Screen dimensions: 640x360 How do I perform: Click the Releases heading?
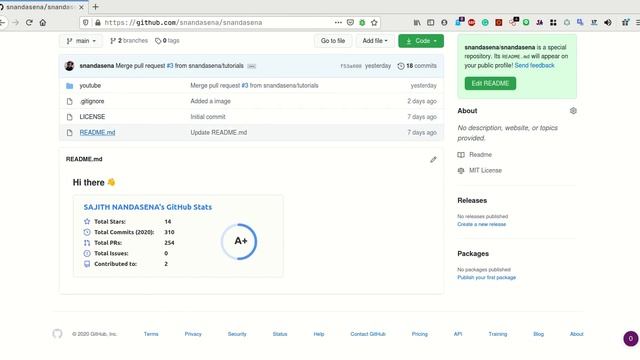coord(472,200)
